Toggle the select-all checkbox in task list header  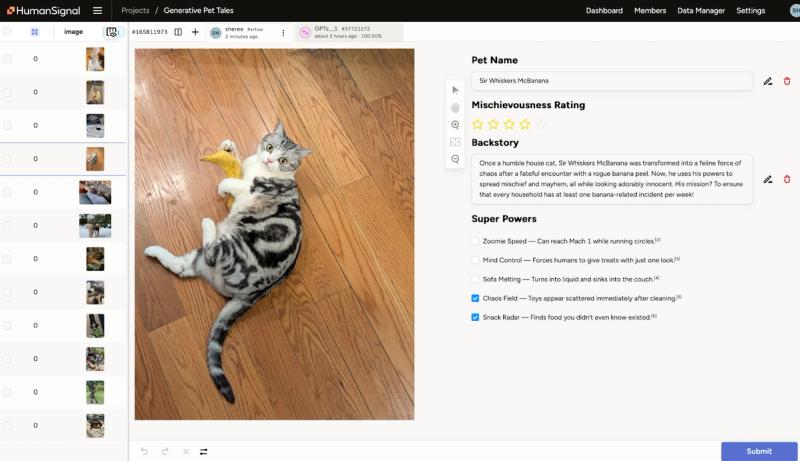pos(7,32)
